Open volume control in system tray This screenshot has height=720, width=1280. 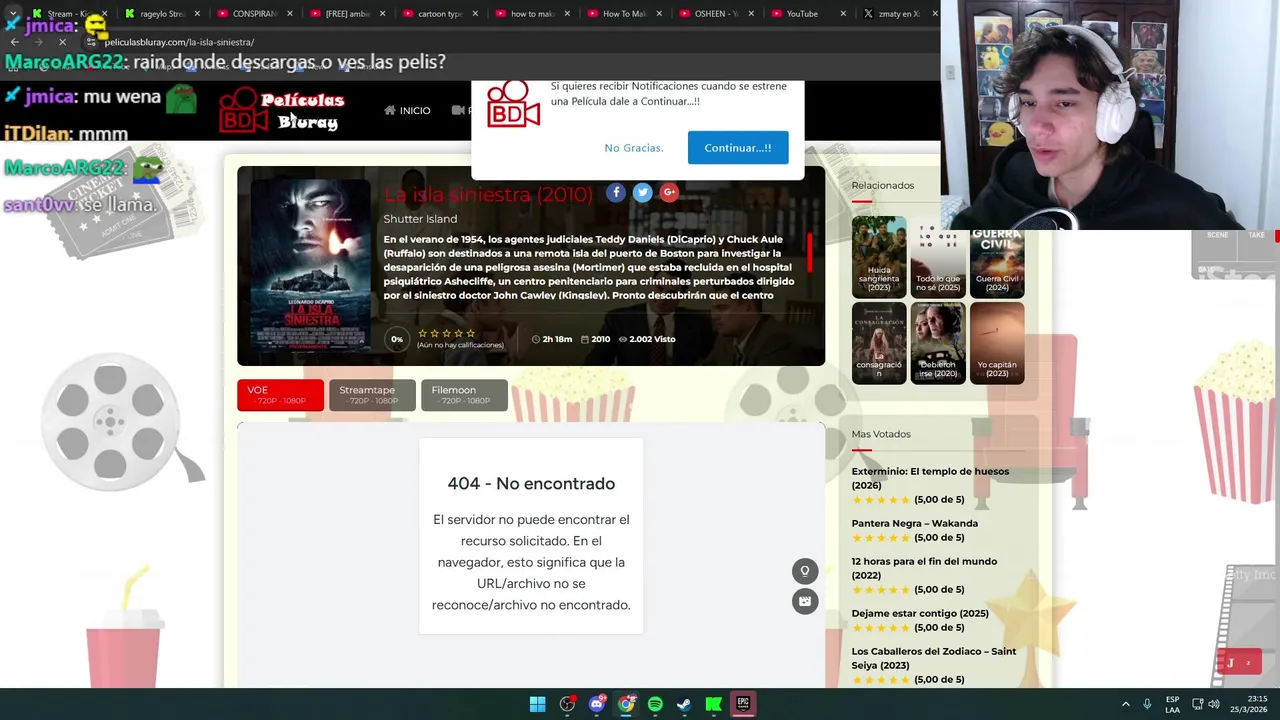coord(1214,704)
